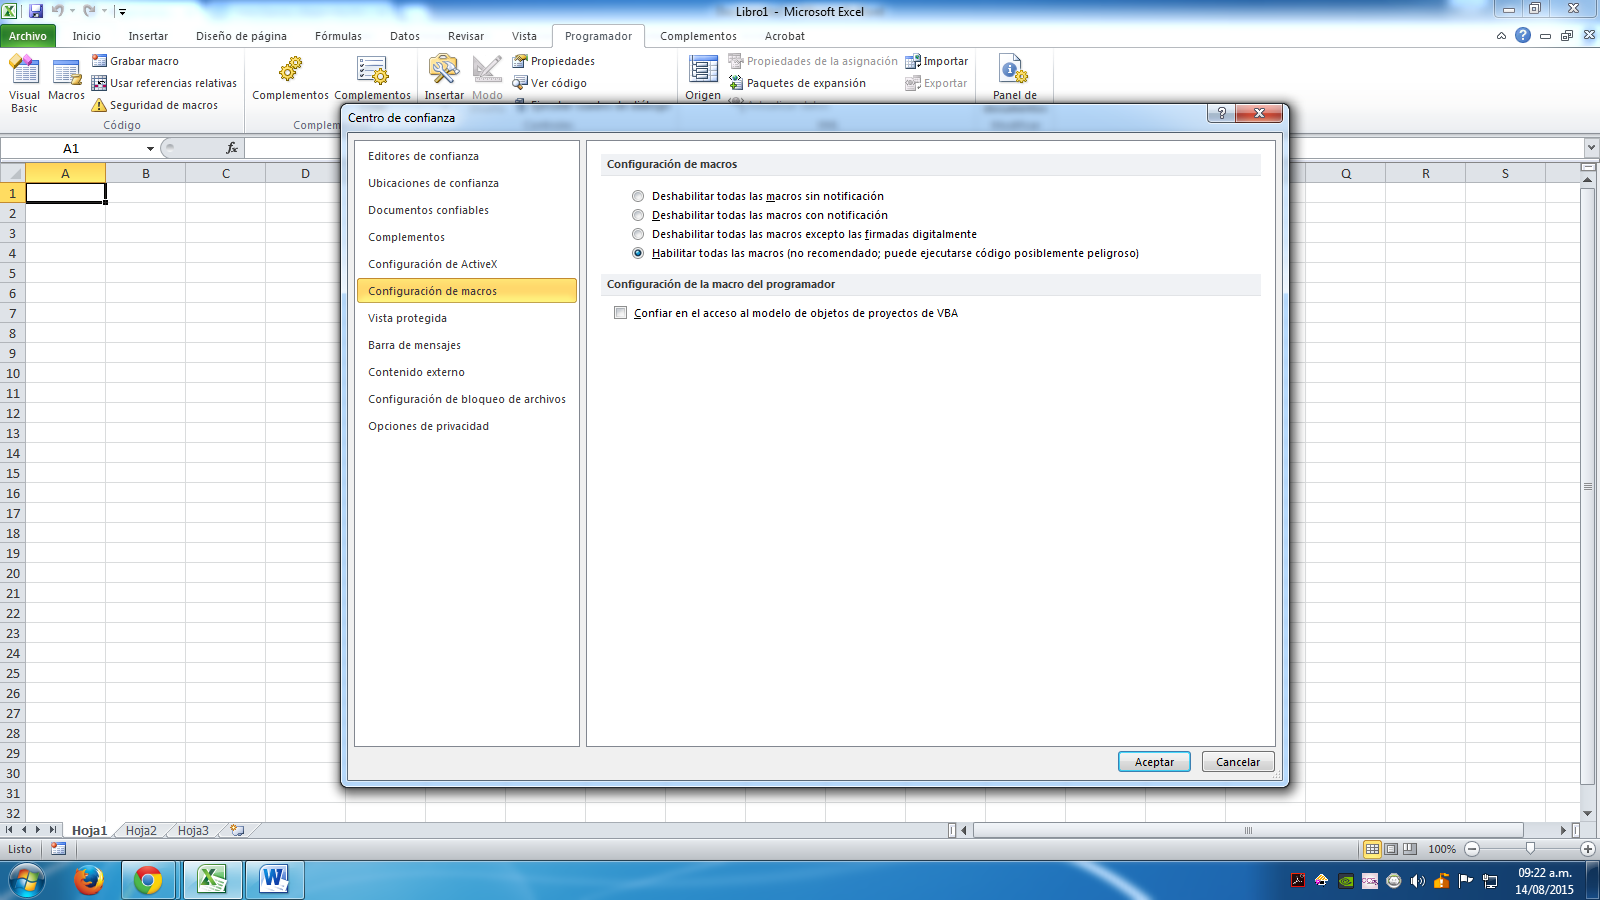
Task: Click the Grabar macro icon
Action: point(100,61)
